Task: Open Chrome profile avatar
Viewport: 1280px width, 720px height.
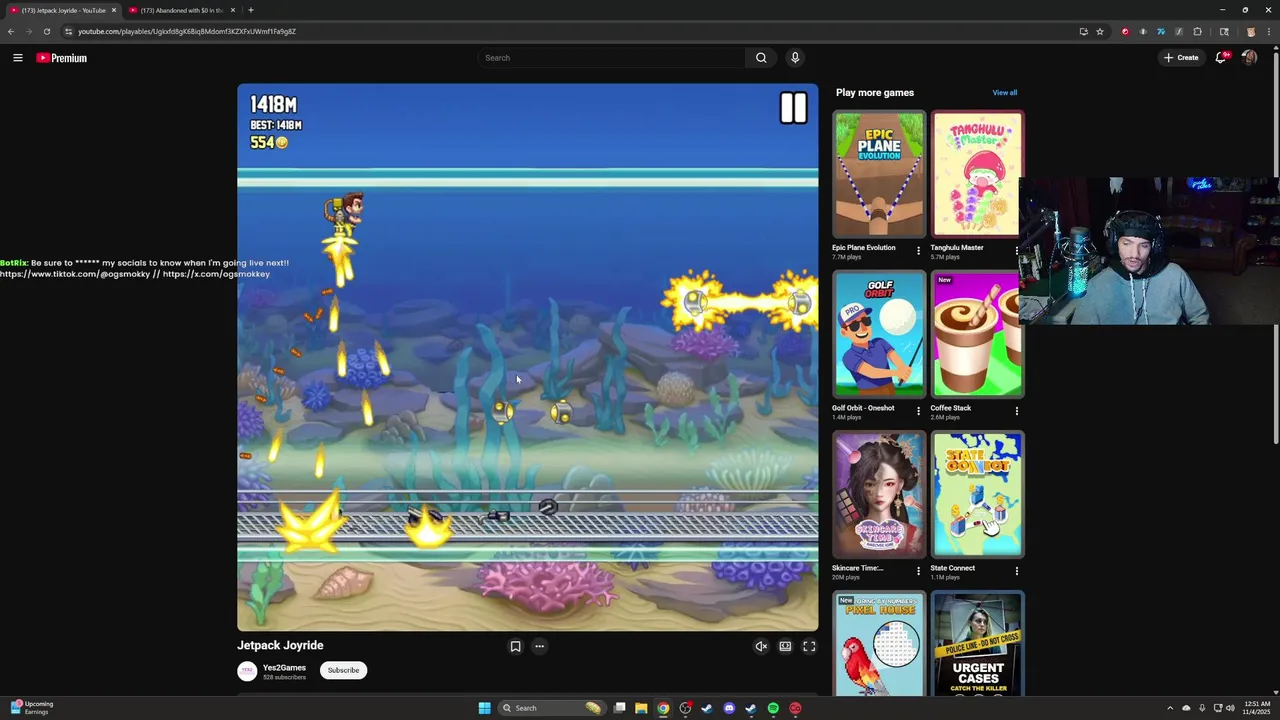Action: pyautogui.click(x=1250, y=31)
